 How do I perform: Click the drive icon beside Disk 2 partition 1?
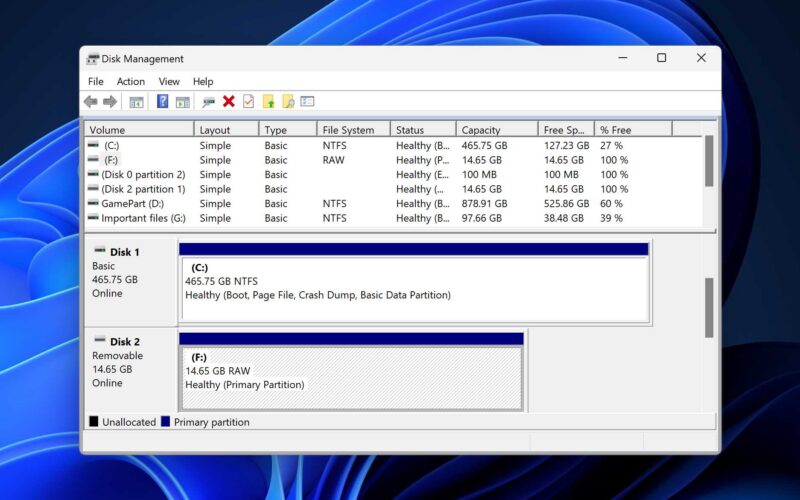click(x=93, y=189)
